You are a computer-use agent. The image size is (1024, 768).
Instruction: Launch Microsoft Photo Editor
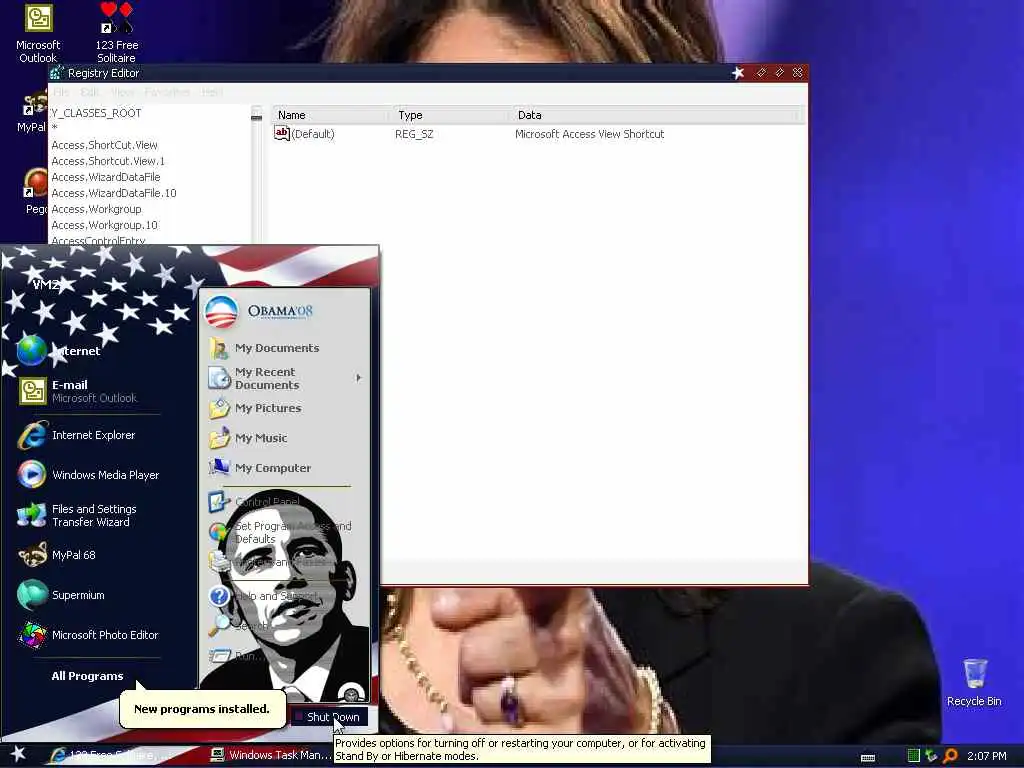[90, 635]
